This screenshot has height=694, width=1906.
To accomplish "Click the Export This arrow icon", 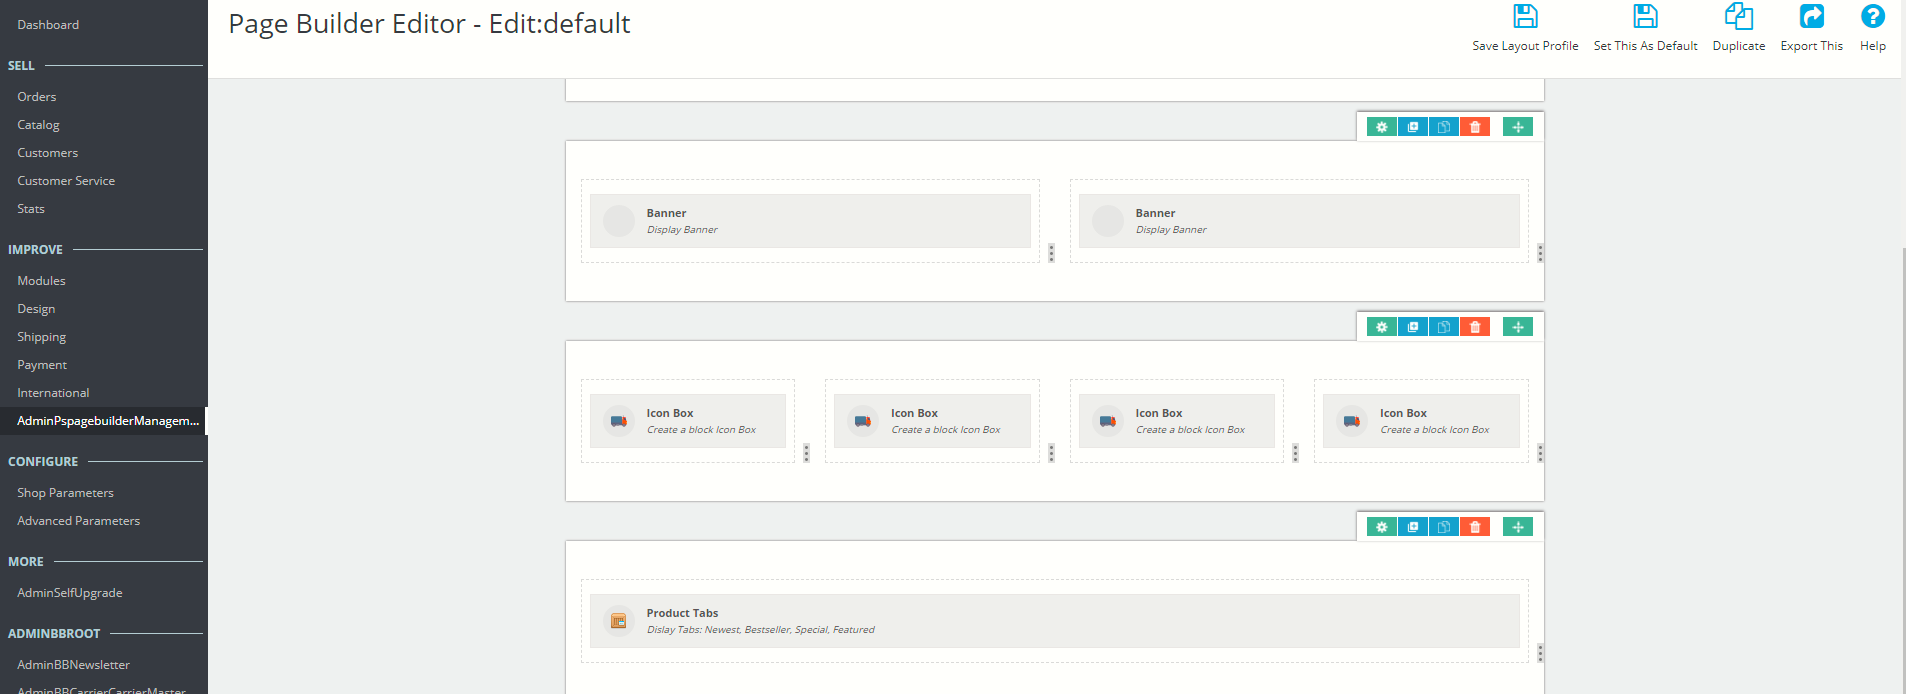I will click(1811, 17).
